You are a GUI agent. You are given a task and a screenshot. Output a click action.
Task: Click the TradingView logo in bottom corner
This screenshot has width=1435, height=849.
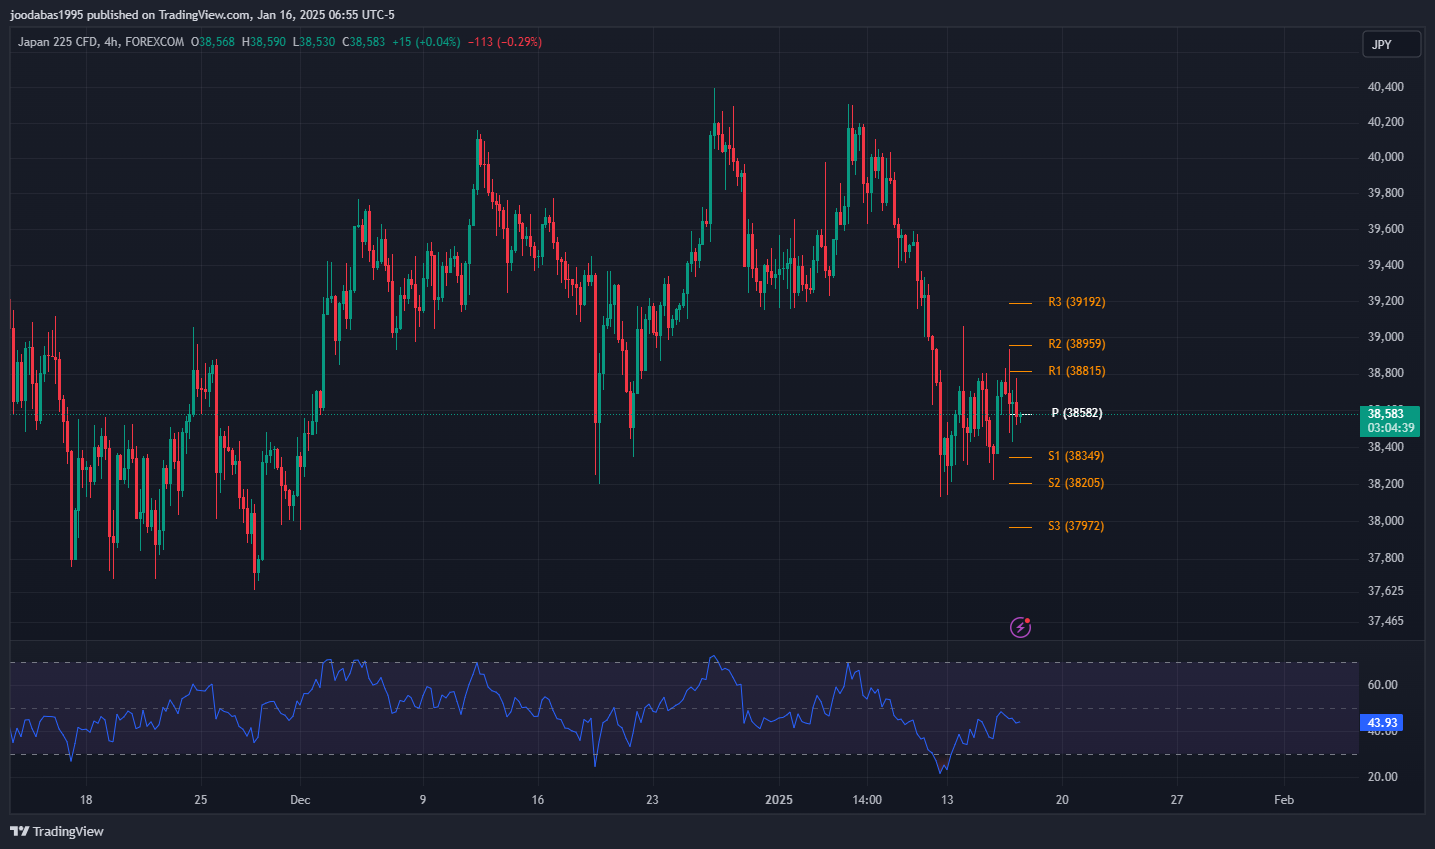point(57,831)
